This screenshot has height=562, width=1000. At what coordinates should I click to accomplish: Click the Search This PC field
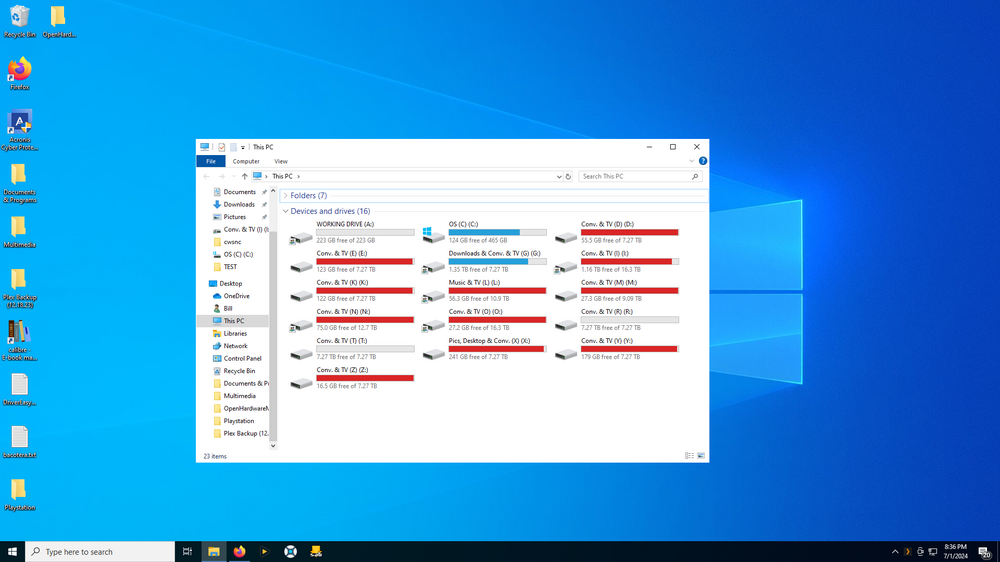[640, 177]
